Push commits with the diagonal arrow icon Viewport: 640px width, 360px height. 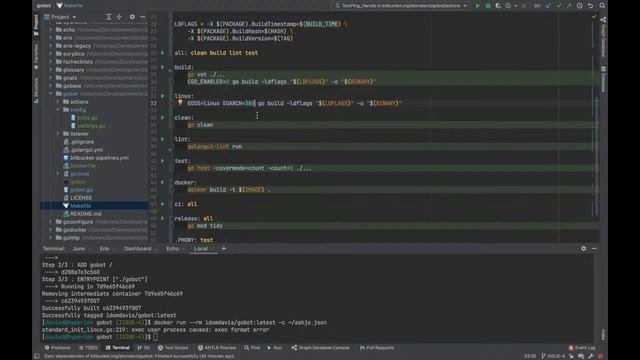click(569, 6)
